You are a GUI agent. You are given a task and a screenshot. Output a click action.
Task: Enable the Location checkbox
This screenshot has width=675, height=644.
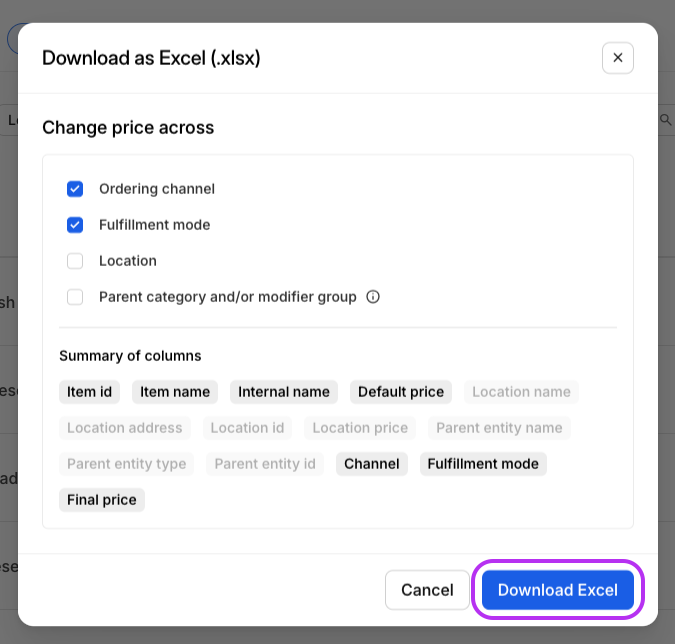[x=75, y=261]
